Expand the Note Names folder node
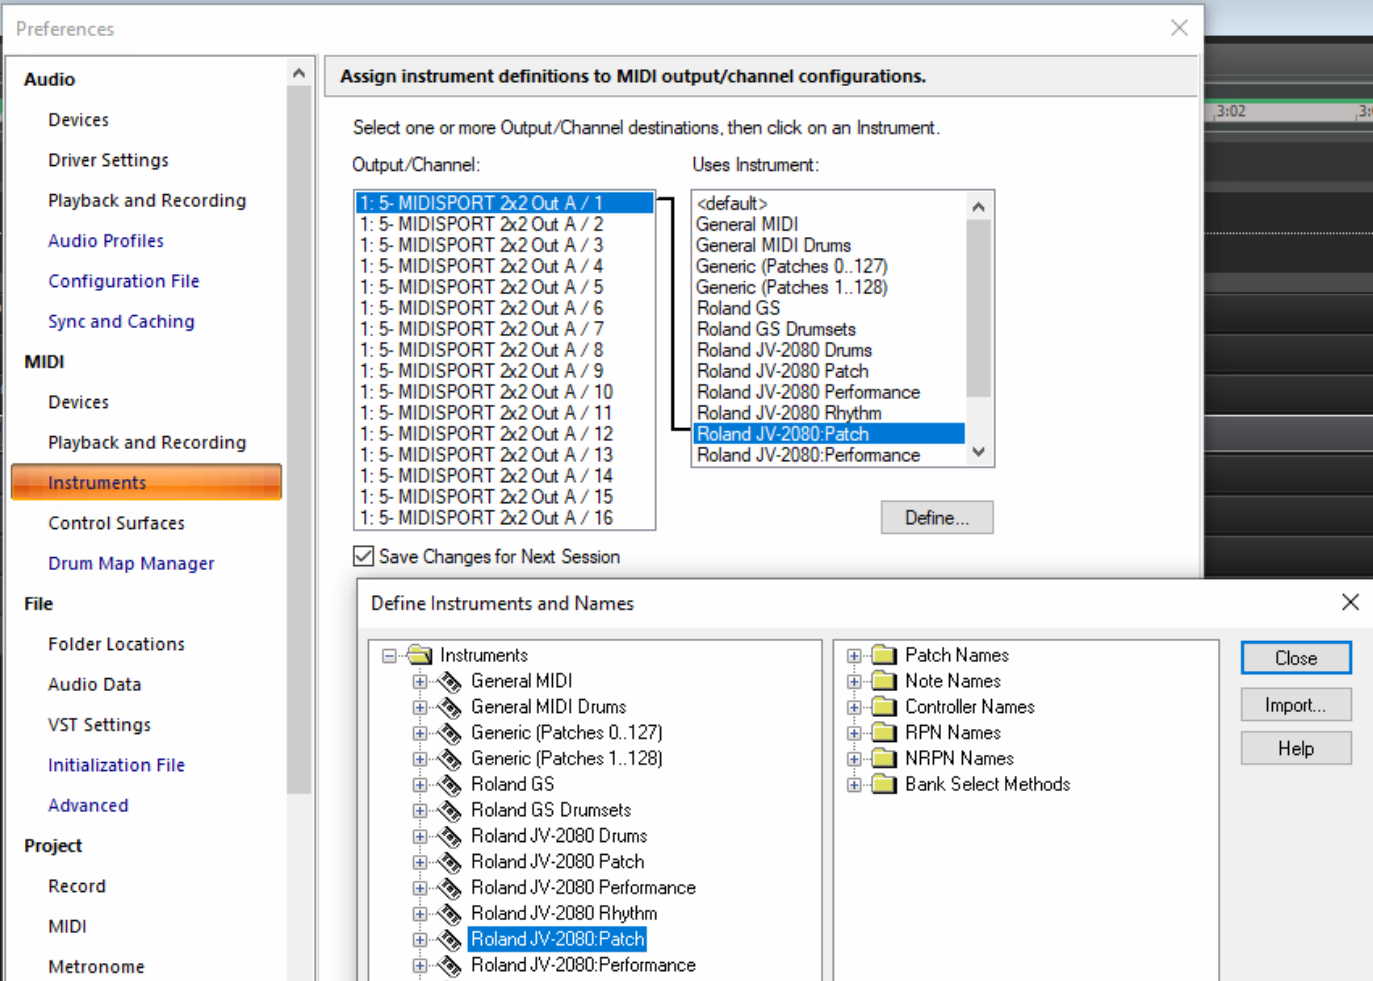The height and width of the screenshot is (981, 1373). coord(854,682)
